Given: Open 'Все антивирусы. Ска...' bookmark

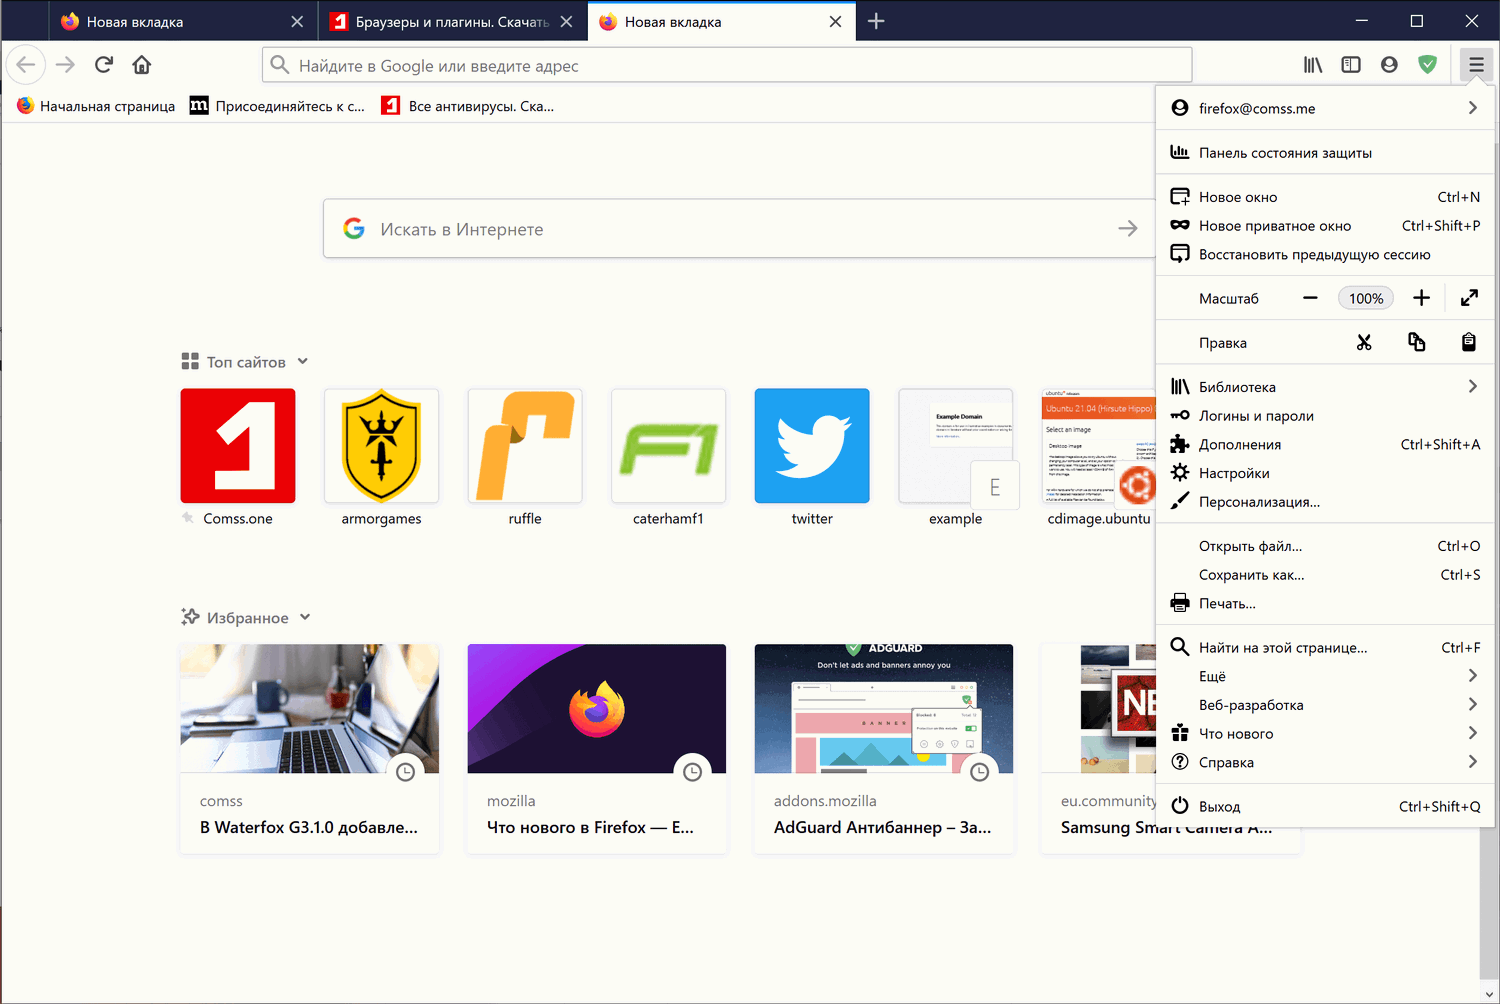Looking at the screenshot, I should pyautogui.click(x=468, y=106).
